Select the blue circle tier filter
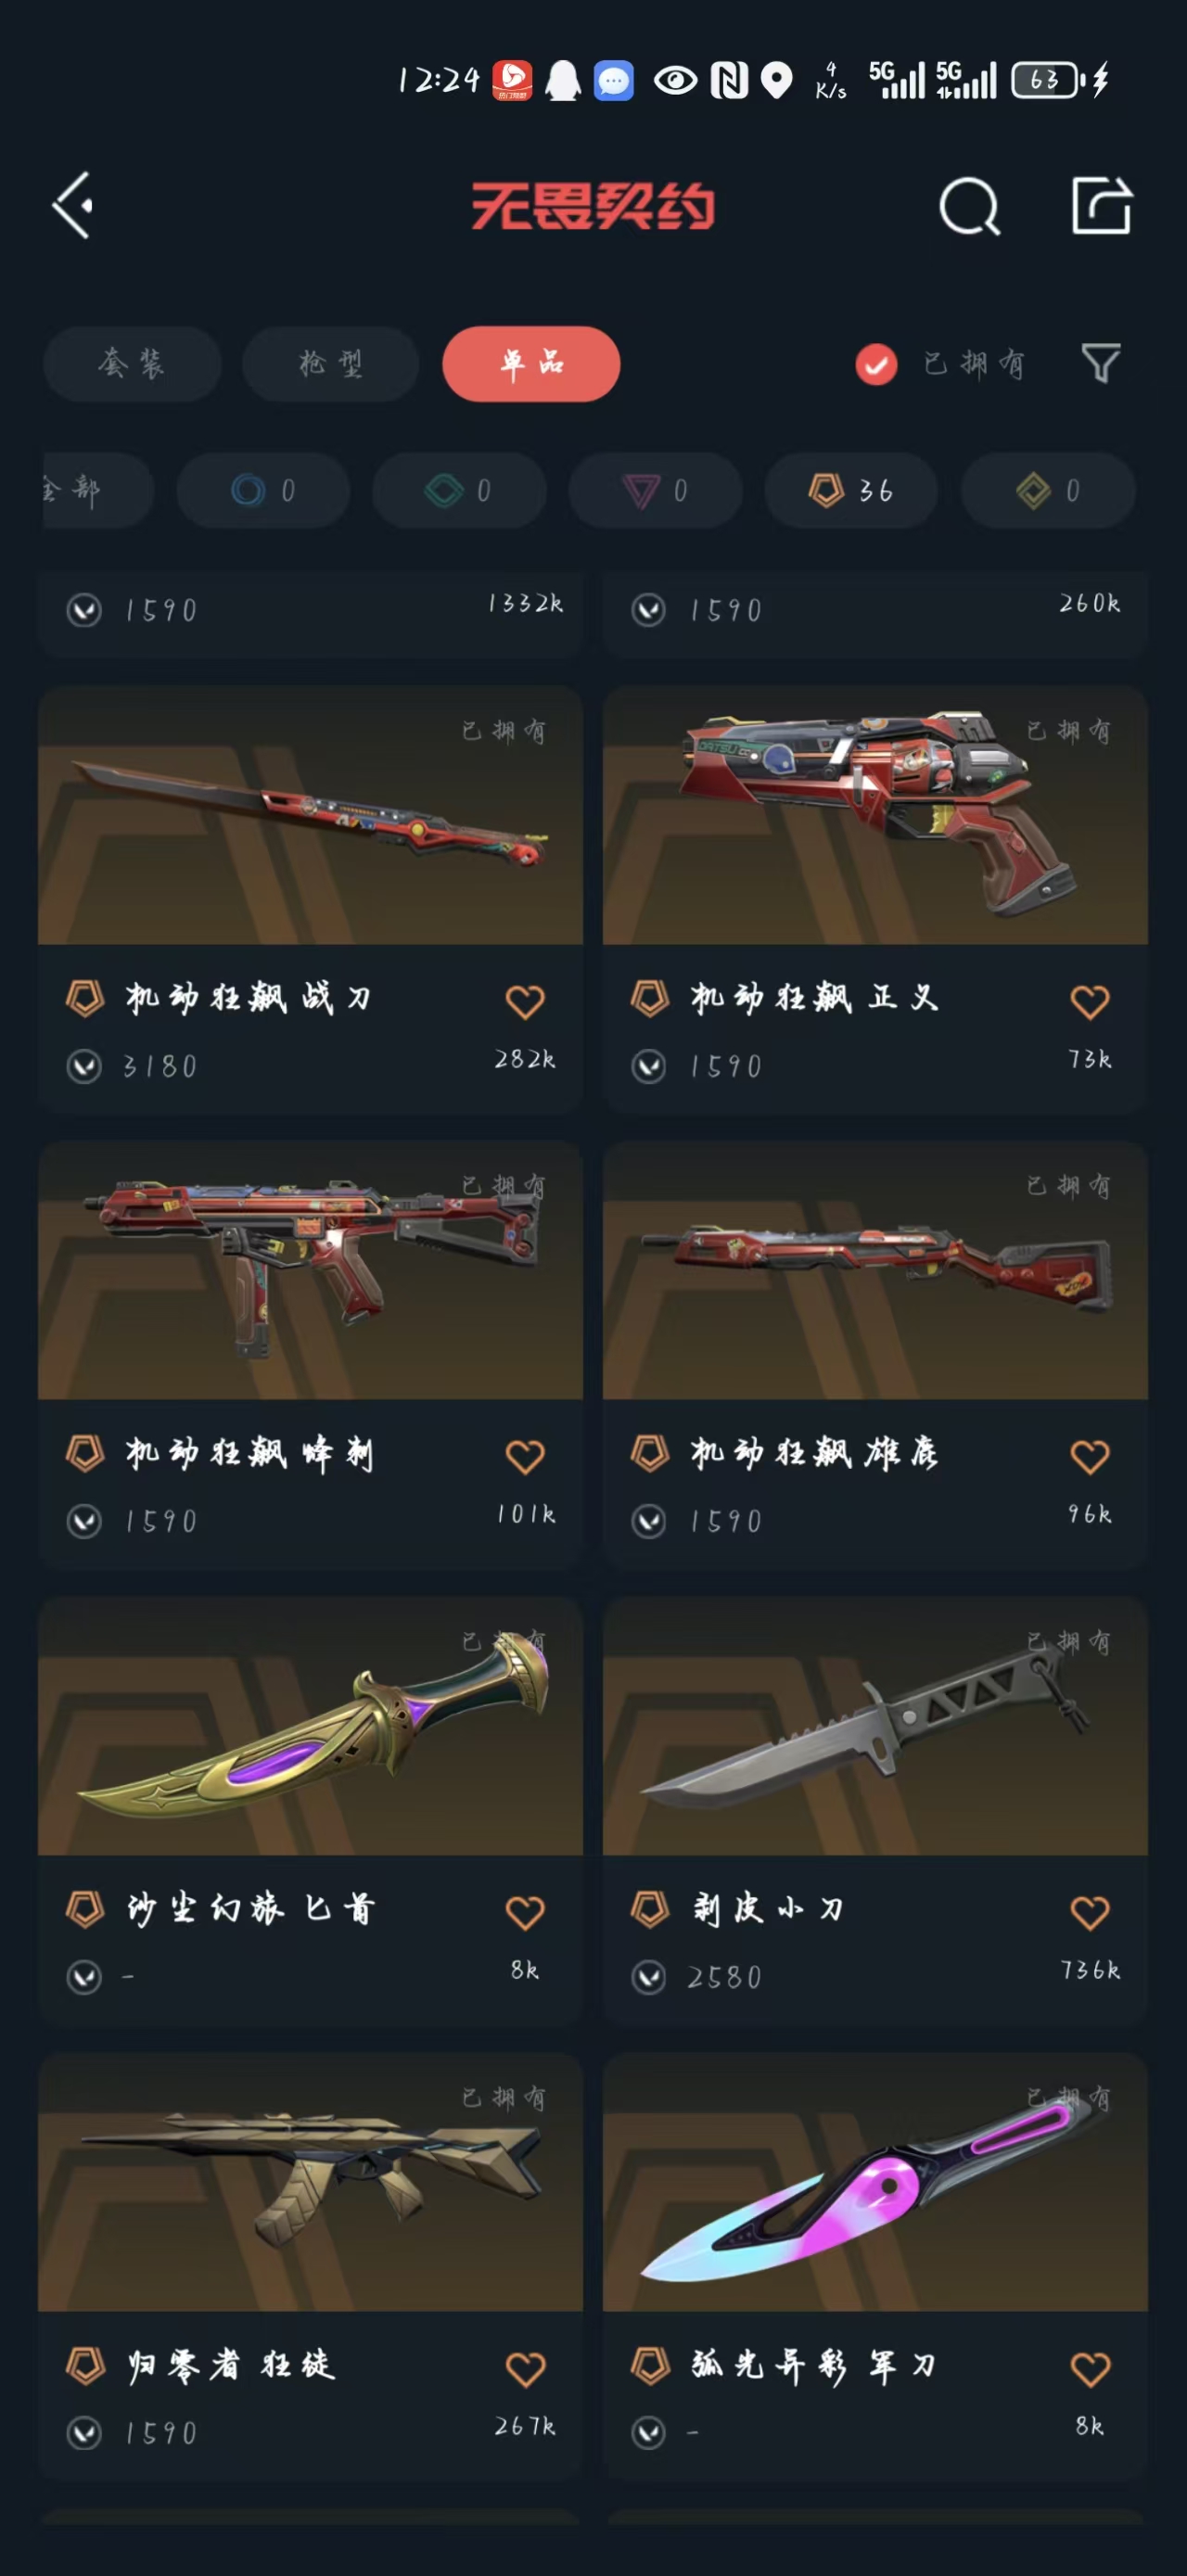 click(263, 490)
